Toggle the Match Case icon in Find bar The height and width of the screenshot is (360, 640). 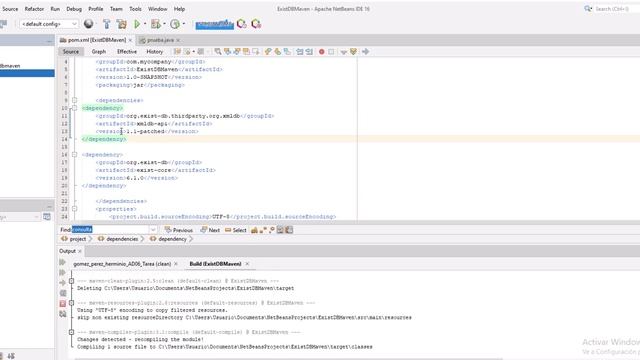(x=254, y=230)
